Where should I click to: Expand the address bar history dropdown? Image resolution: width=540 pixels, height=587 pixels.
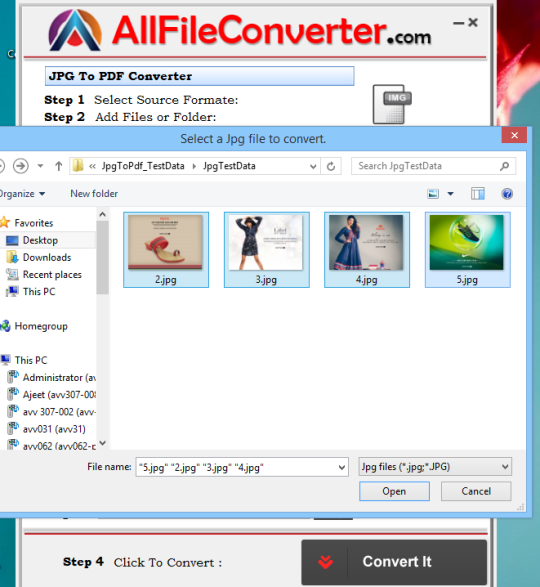point(313,166)
